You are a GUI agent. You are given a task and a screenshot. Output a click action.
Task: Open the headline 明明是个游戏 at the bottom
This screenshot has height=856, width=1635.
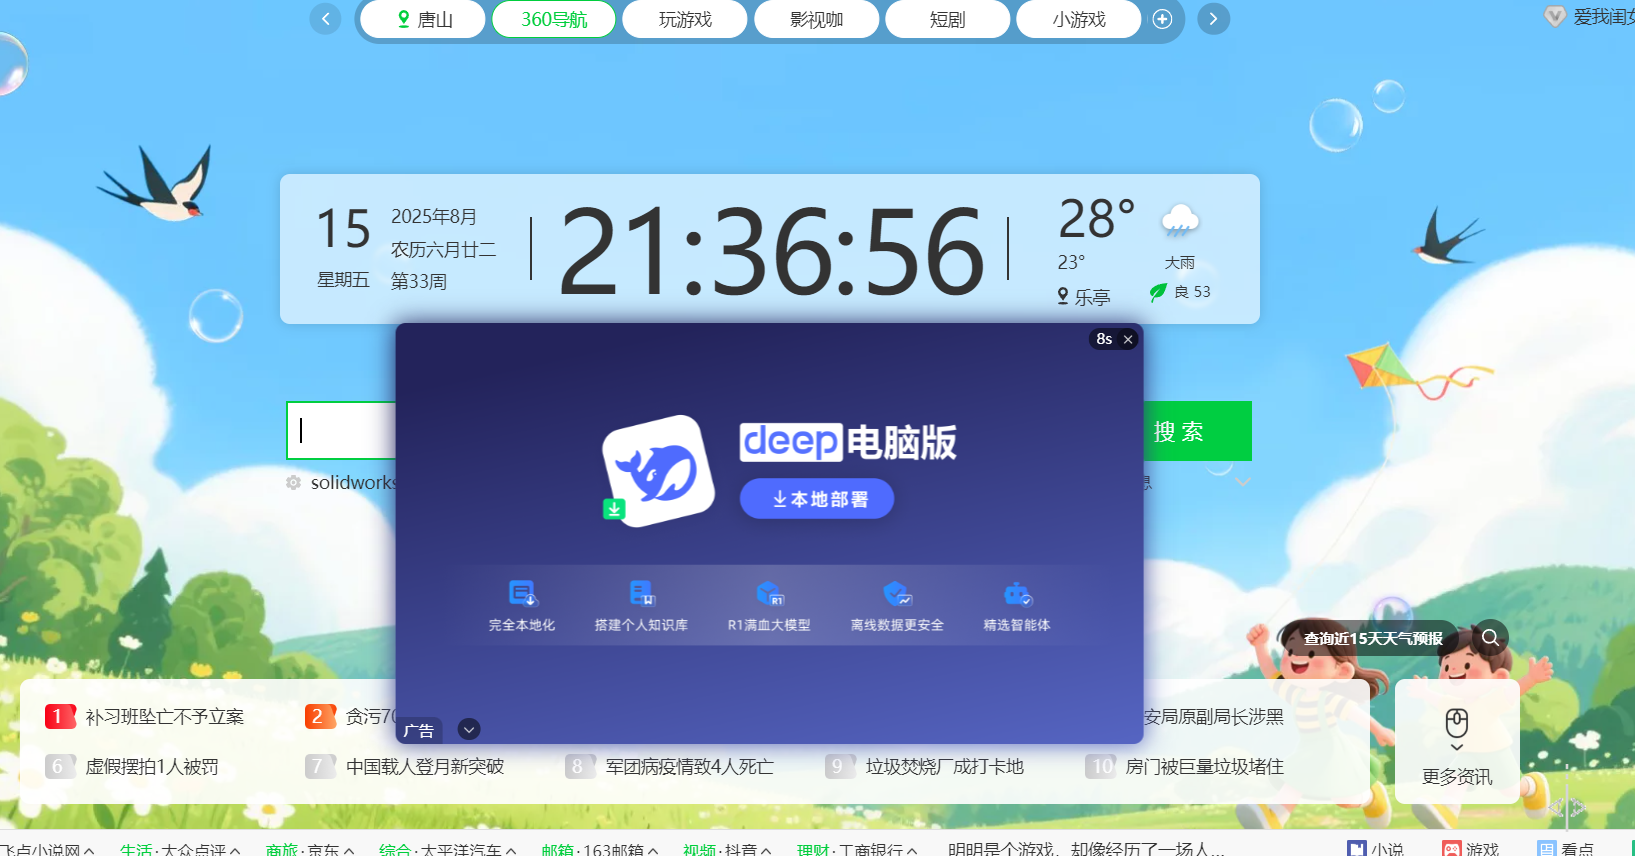[x=1086, y=850]
